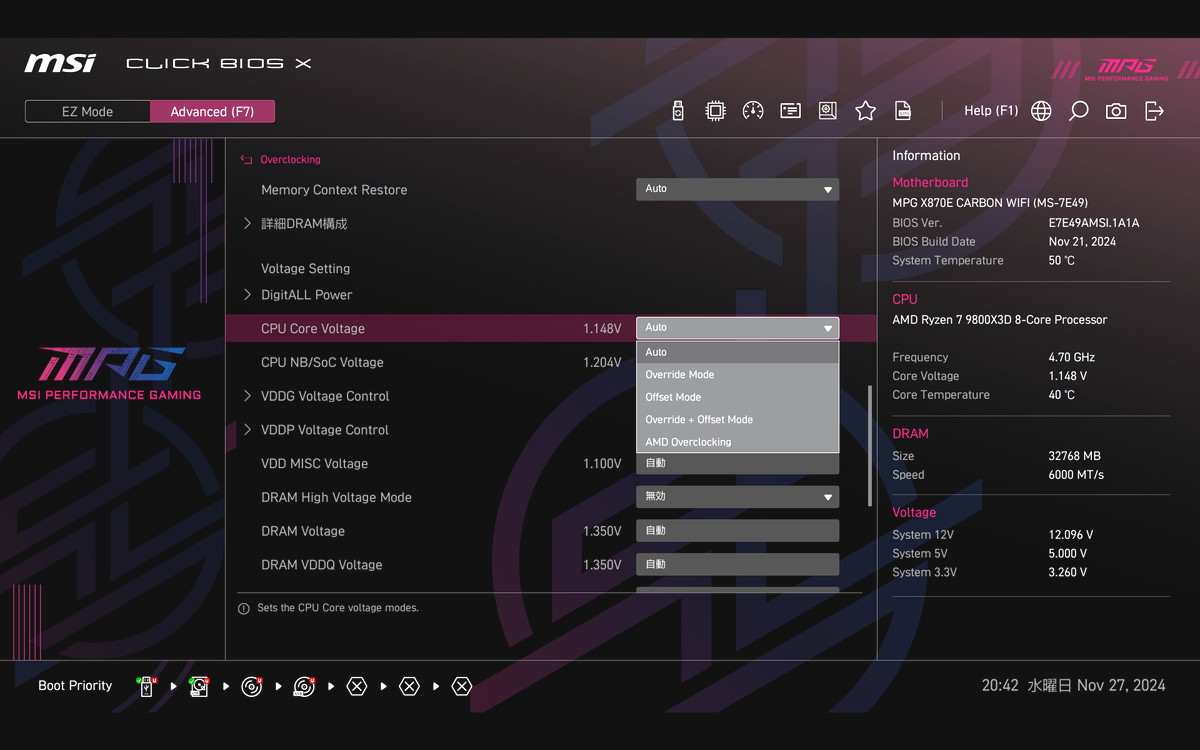Select USB optical disc boot device
This screenshot has width=1200, height=750.
(304, 686)
